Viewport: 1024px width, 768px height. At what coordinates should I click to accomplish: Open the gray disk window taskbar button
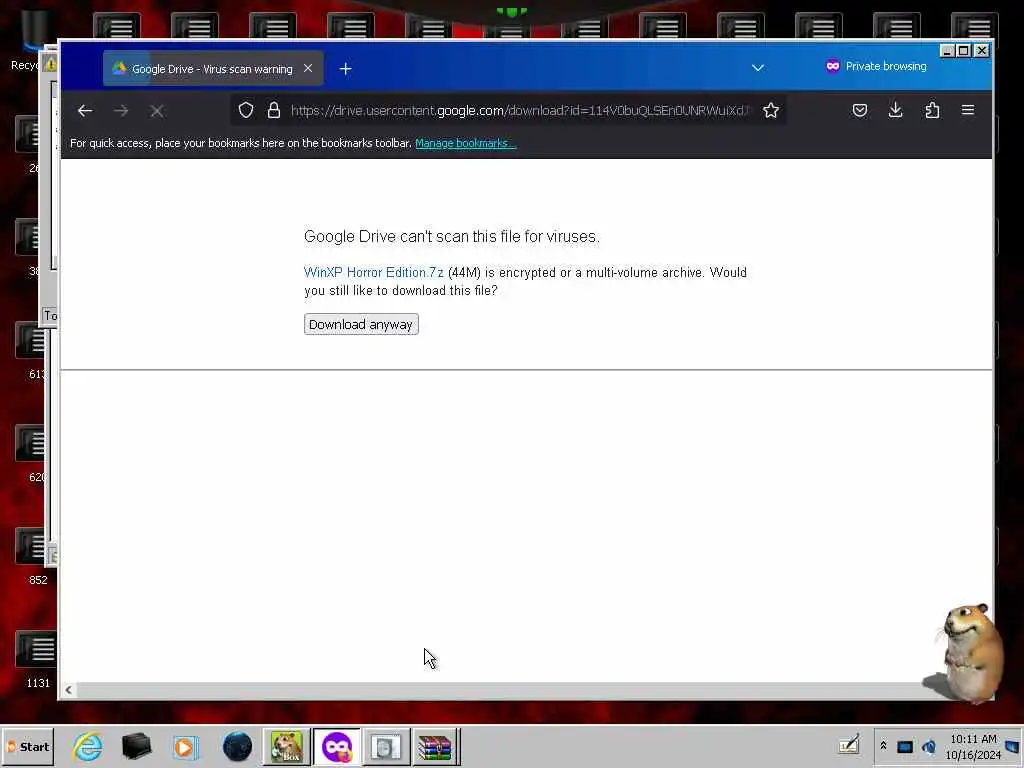click(x=386, y=746)
